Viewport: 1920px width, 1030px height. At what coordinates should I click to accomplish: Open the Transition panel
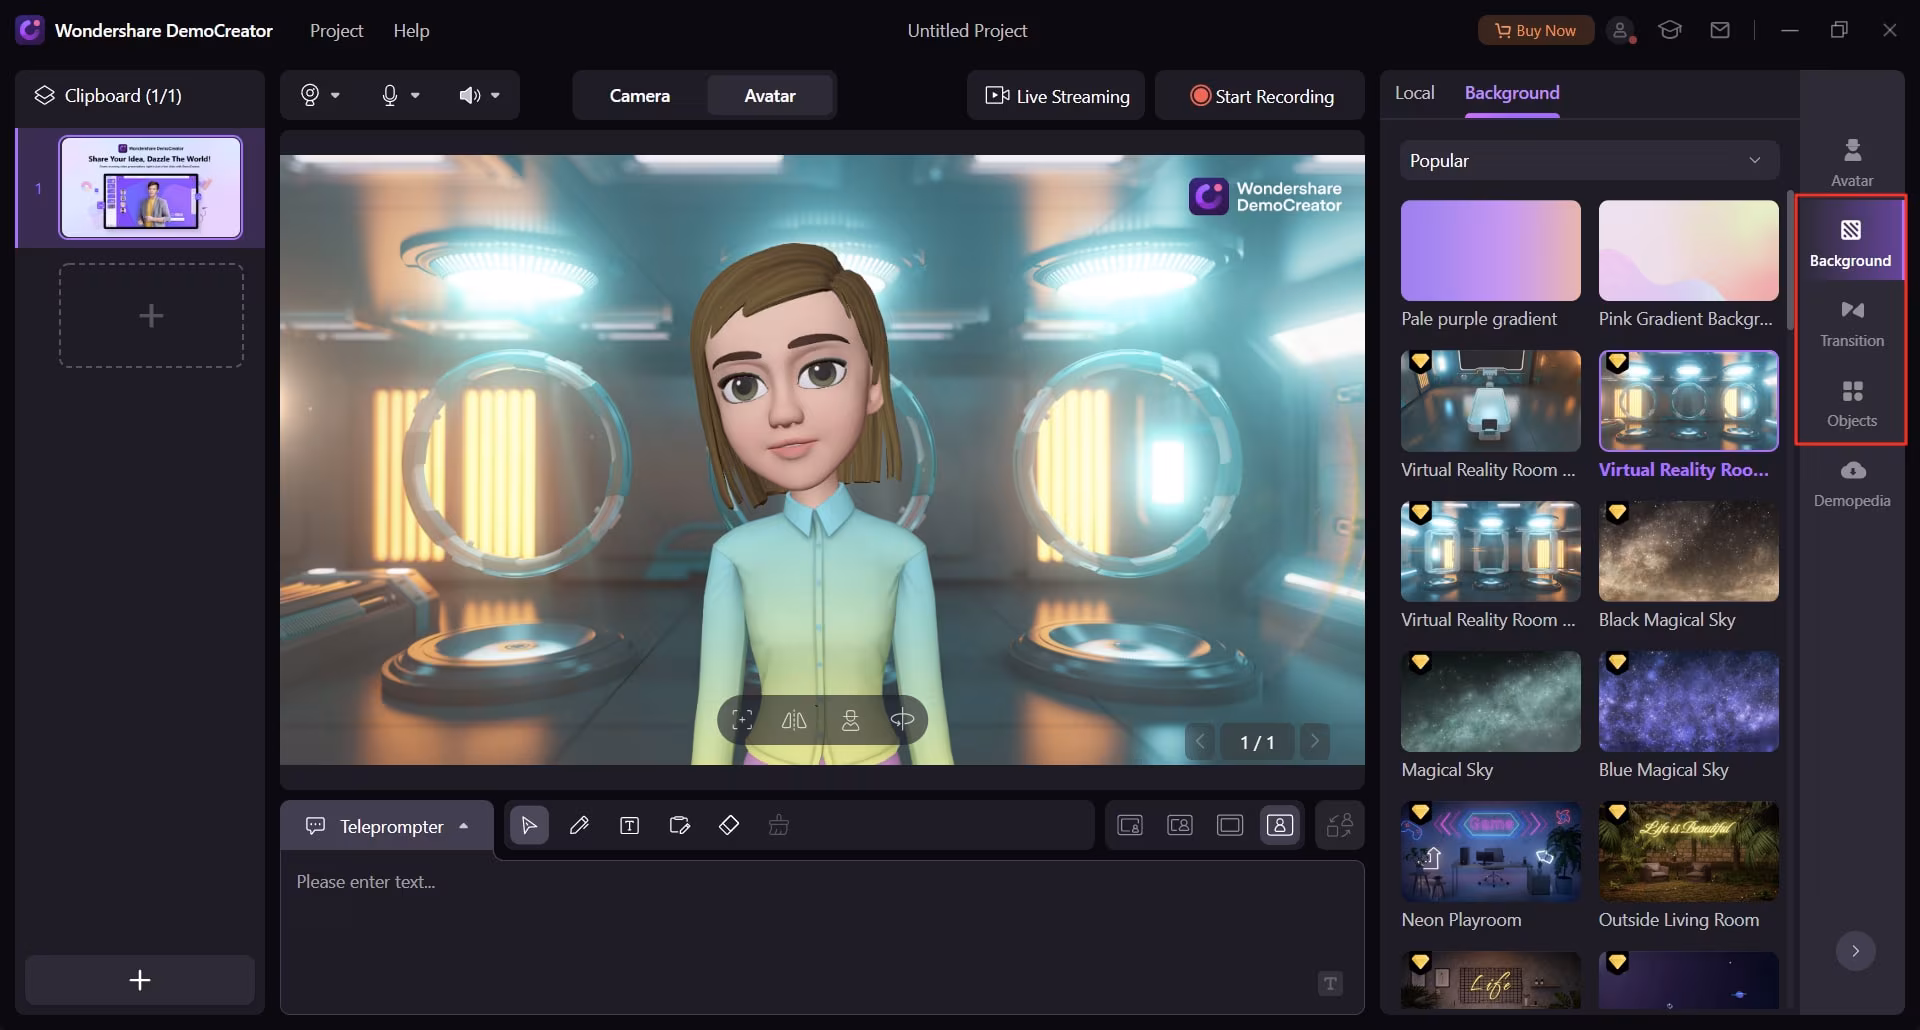pos(1851,322)
